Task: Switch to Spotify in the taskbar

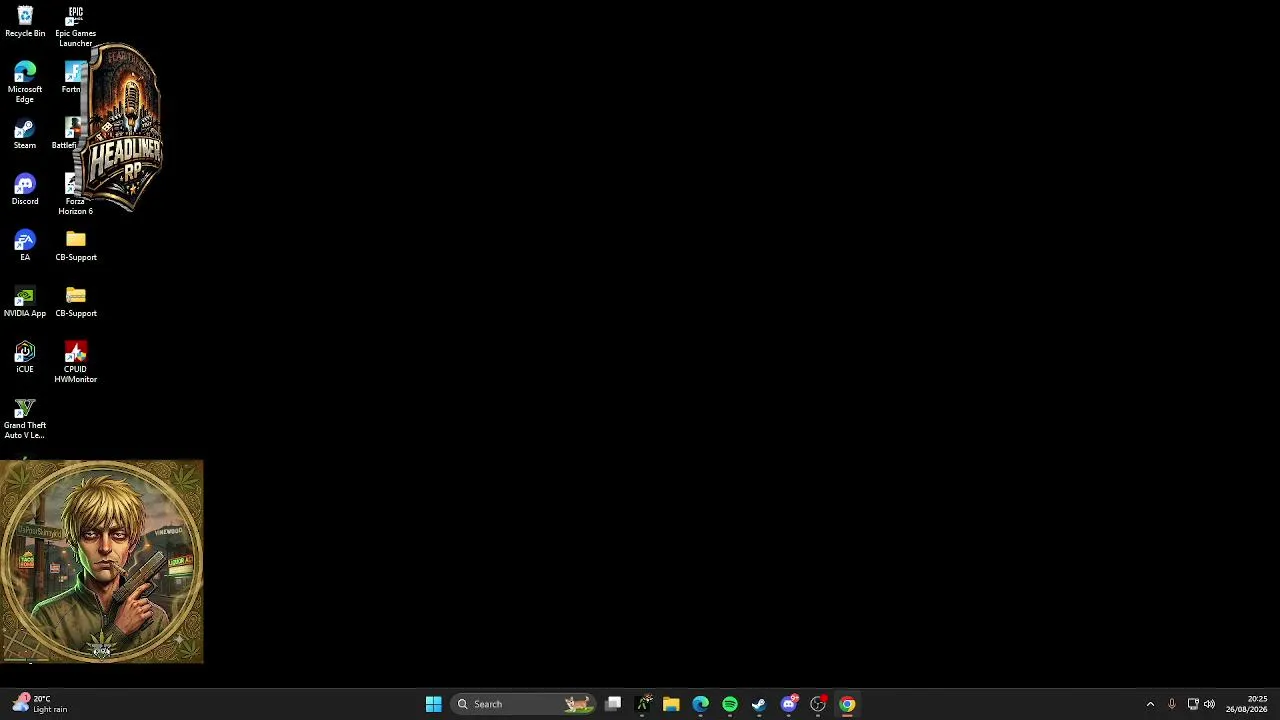Action: pyautogui.click(x=730, y=704)
